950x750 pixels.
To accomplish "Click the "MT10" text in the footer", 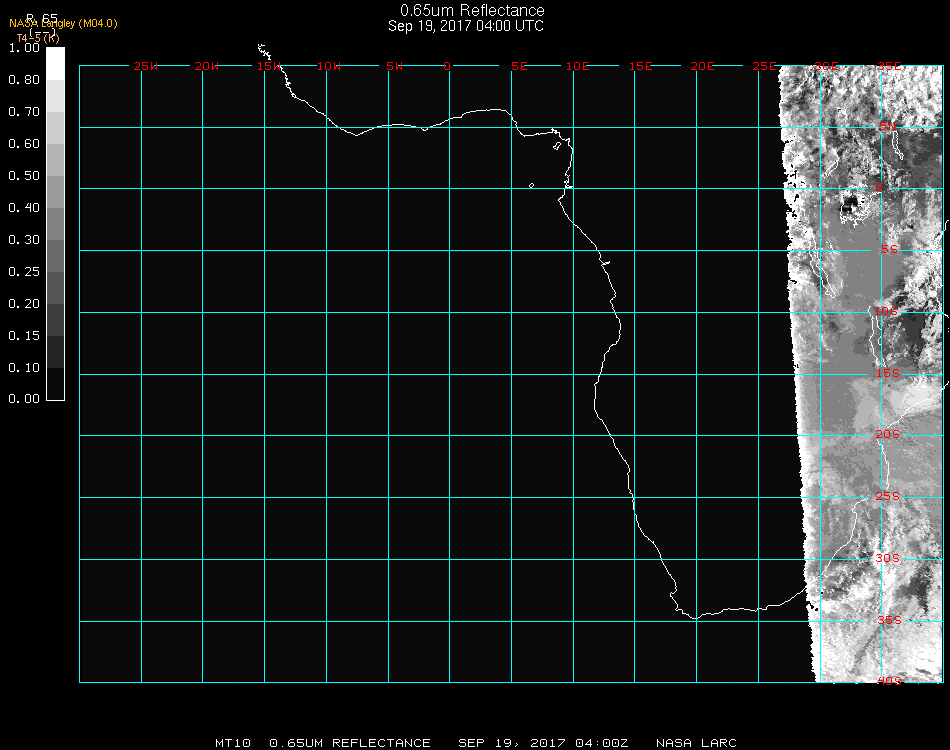I will 233,743.
